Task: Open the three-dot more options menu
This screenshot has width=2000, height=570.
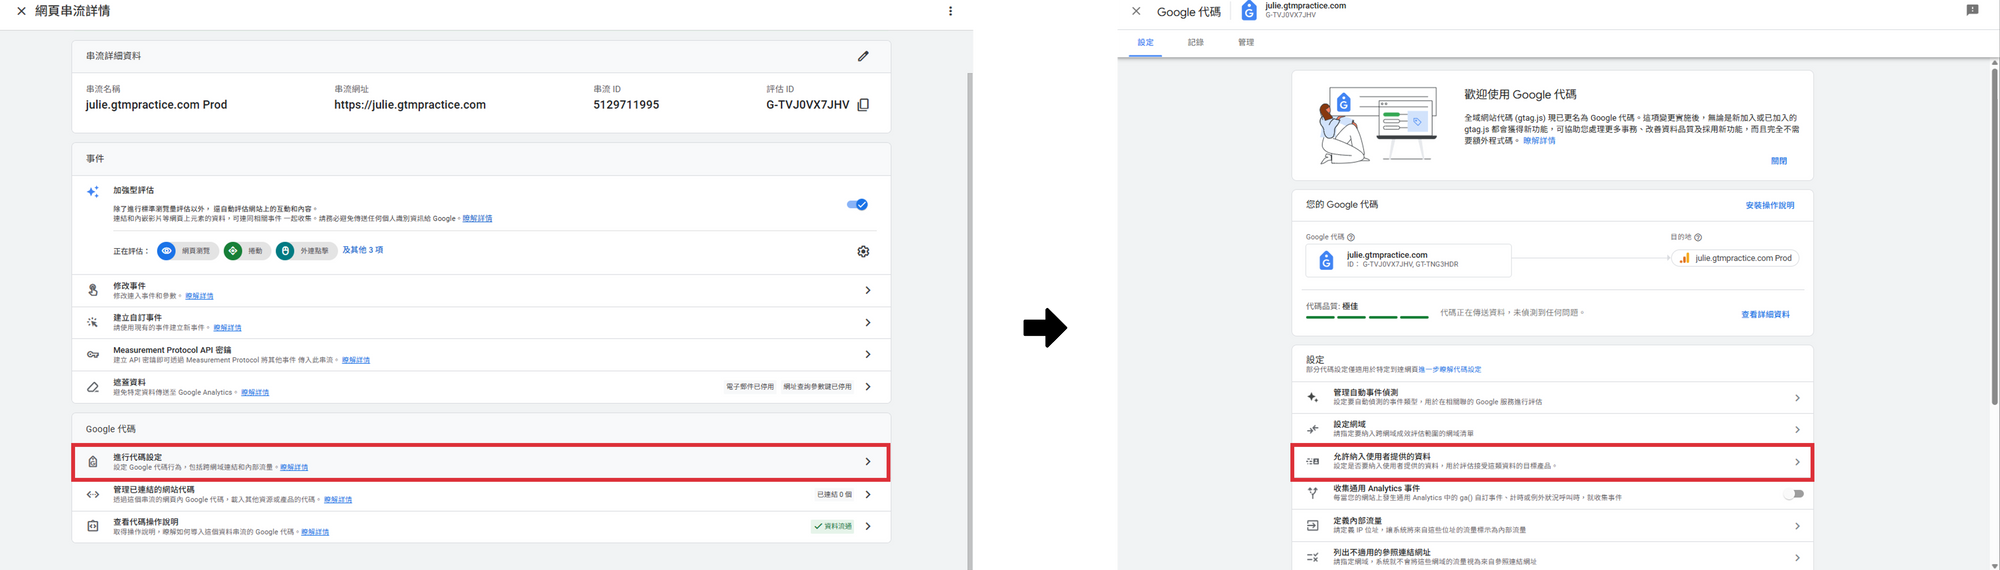Action: [950, 11]
